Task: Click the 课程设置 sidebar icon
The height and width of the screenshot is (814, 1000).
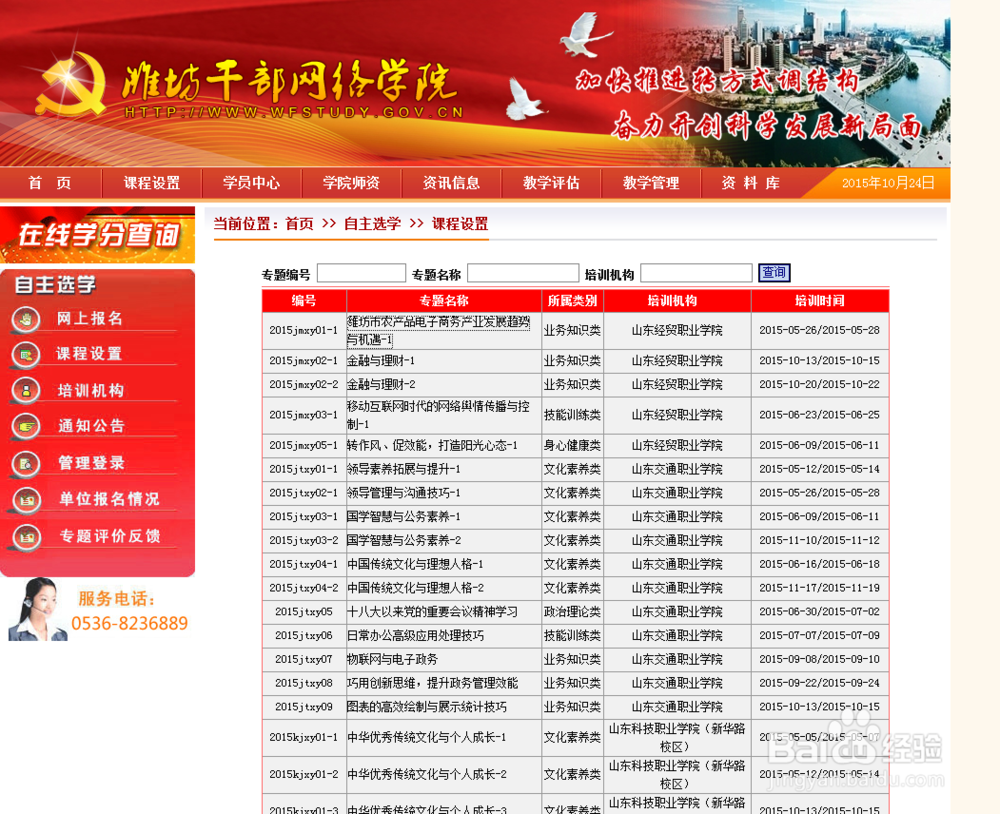Action: click(26, 355)
